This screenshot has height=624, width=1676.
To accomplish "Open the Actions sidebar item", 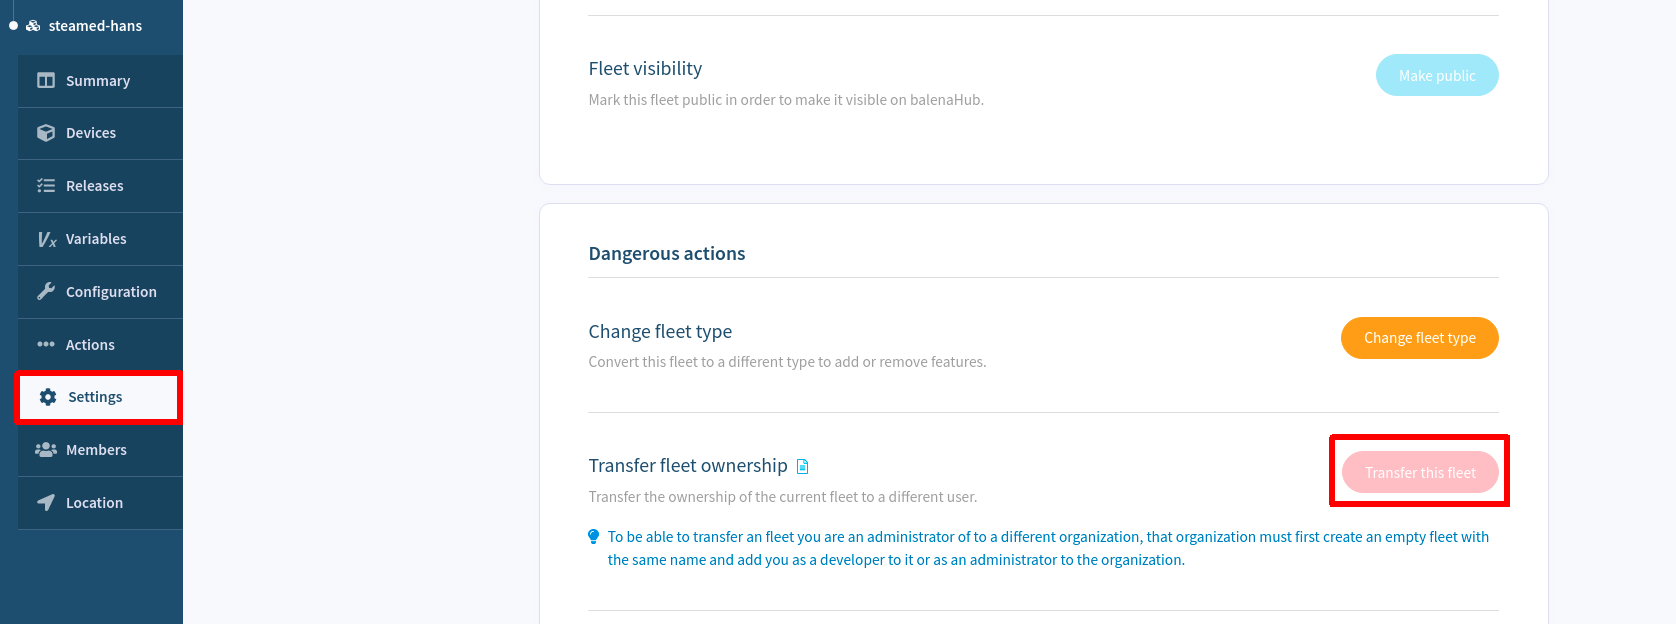I will (x=90, y=345).
